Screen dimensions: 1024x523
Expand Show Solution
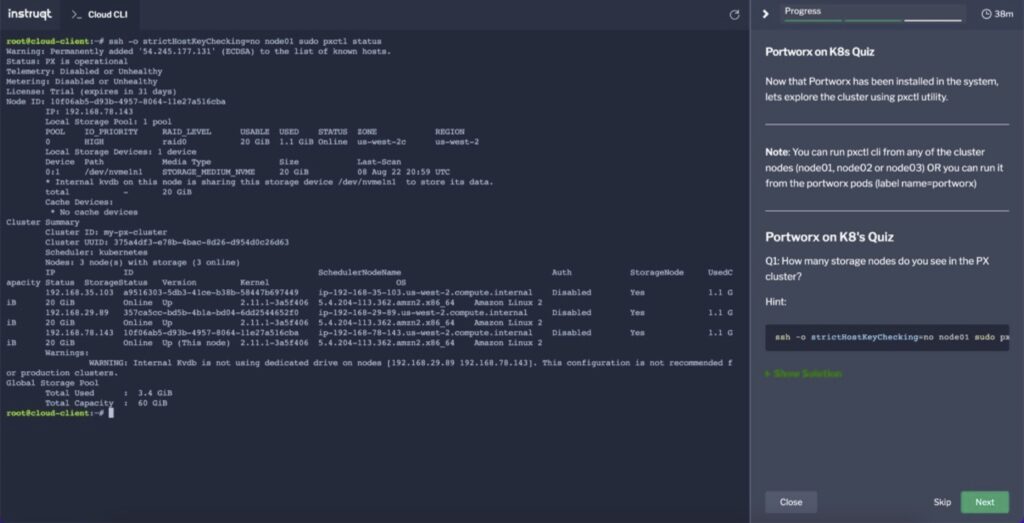coord(803,373)
